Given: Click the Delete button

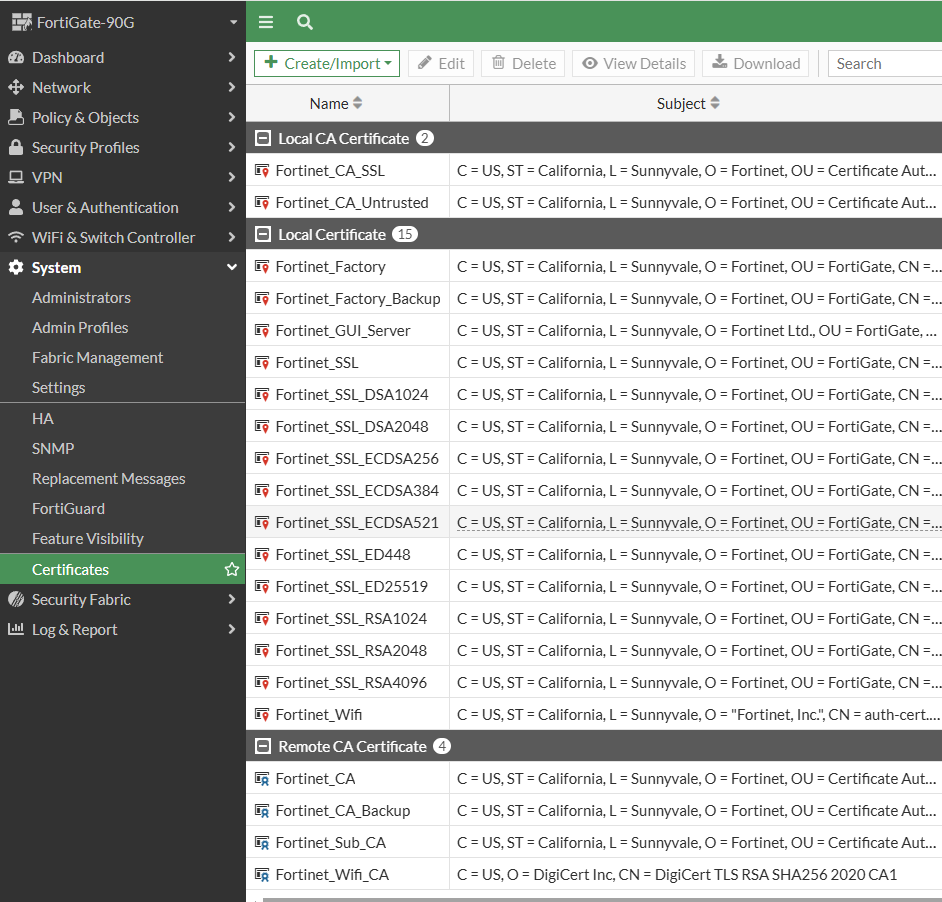Looking at the screenshot, I should click(523, 63).
